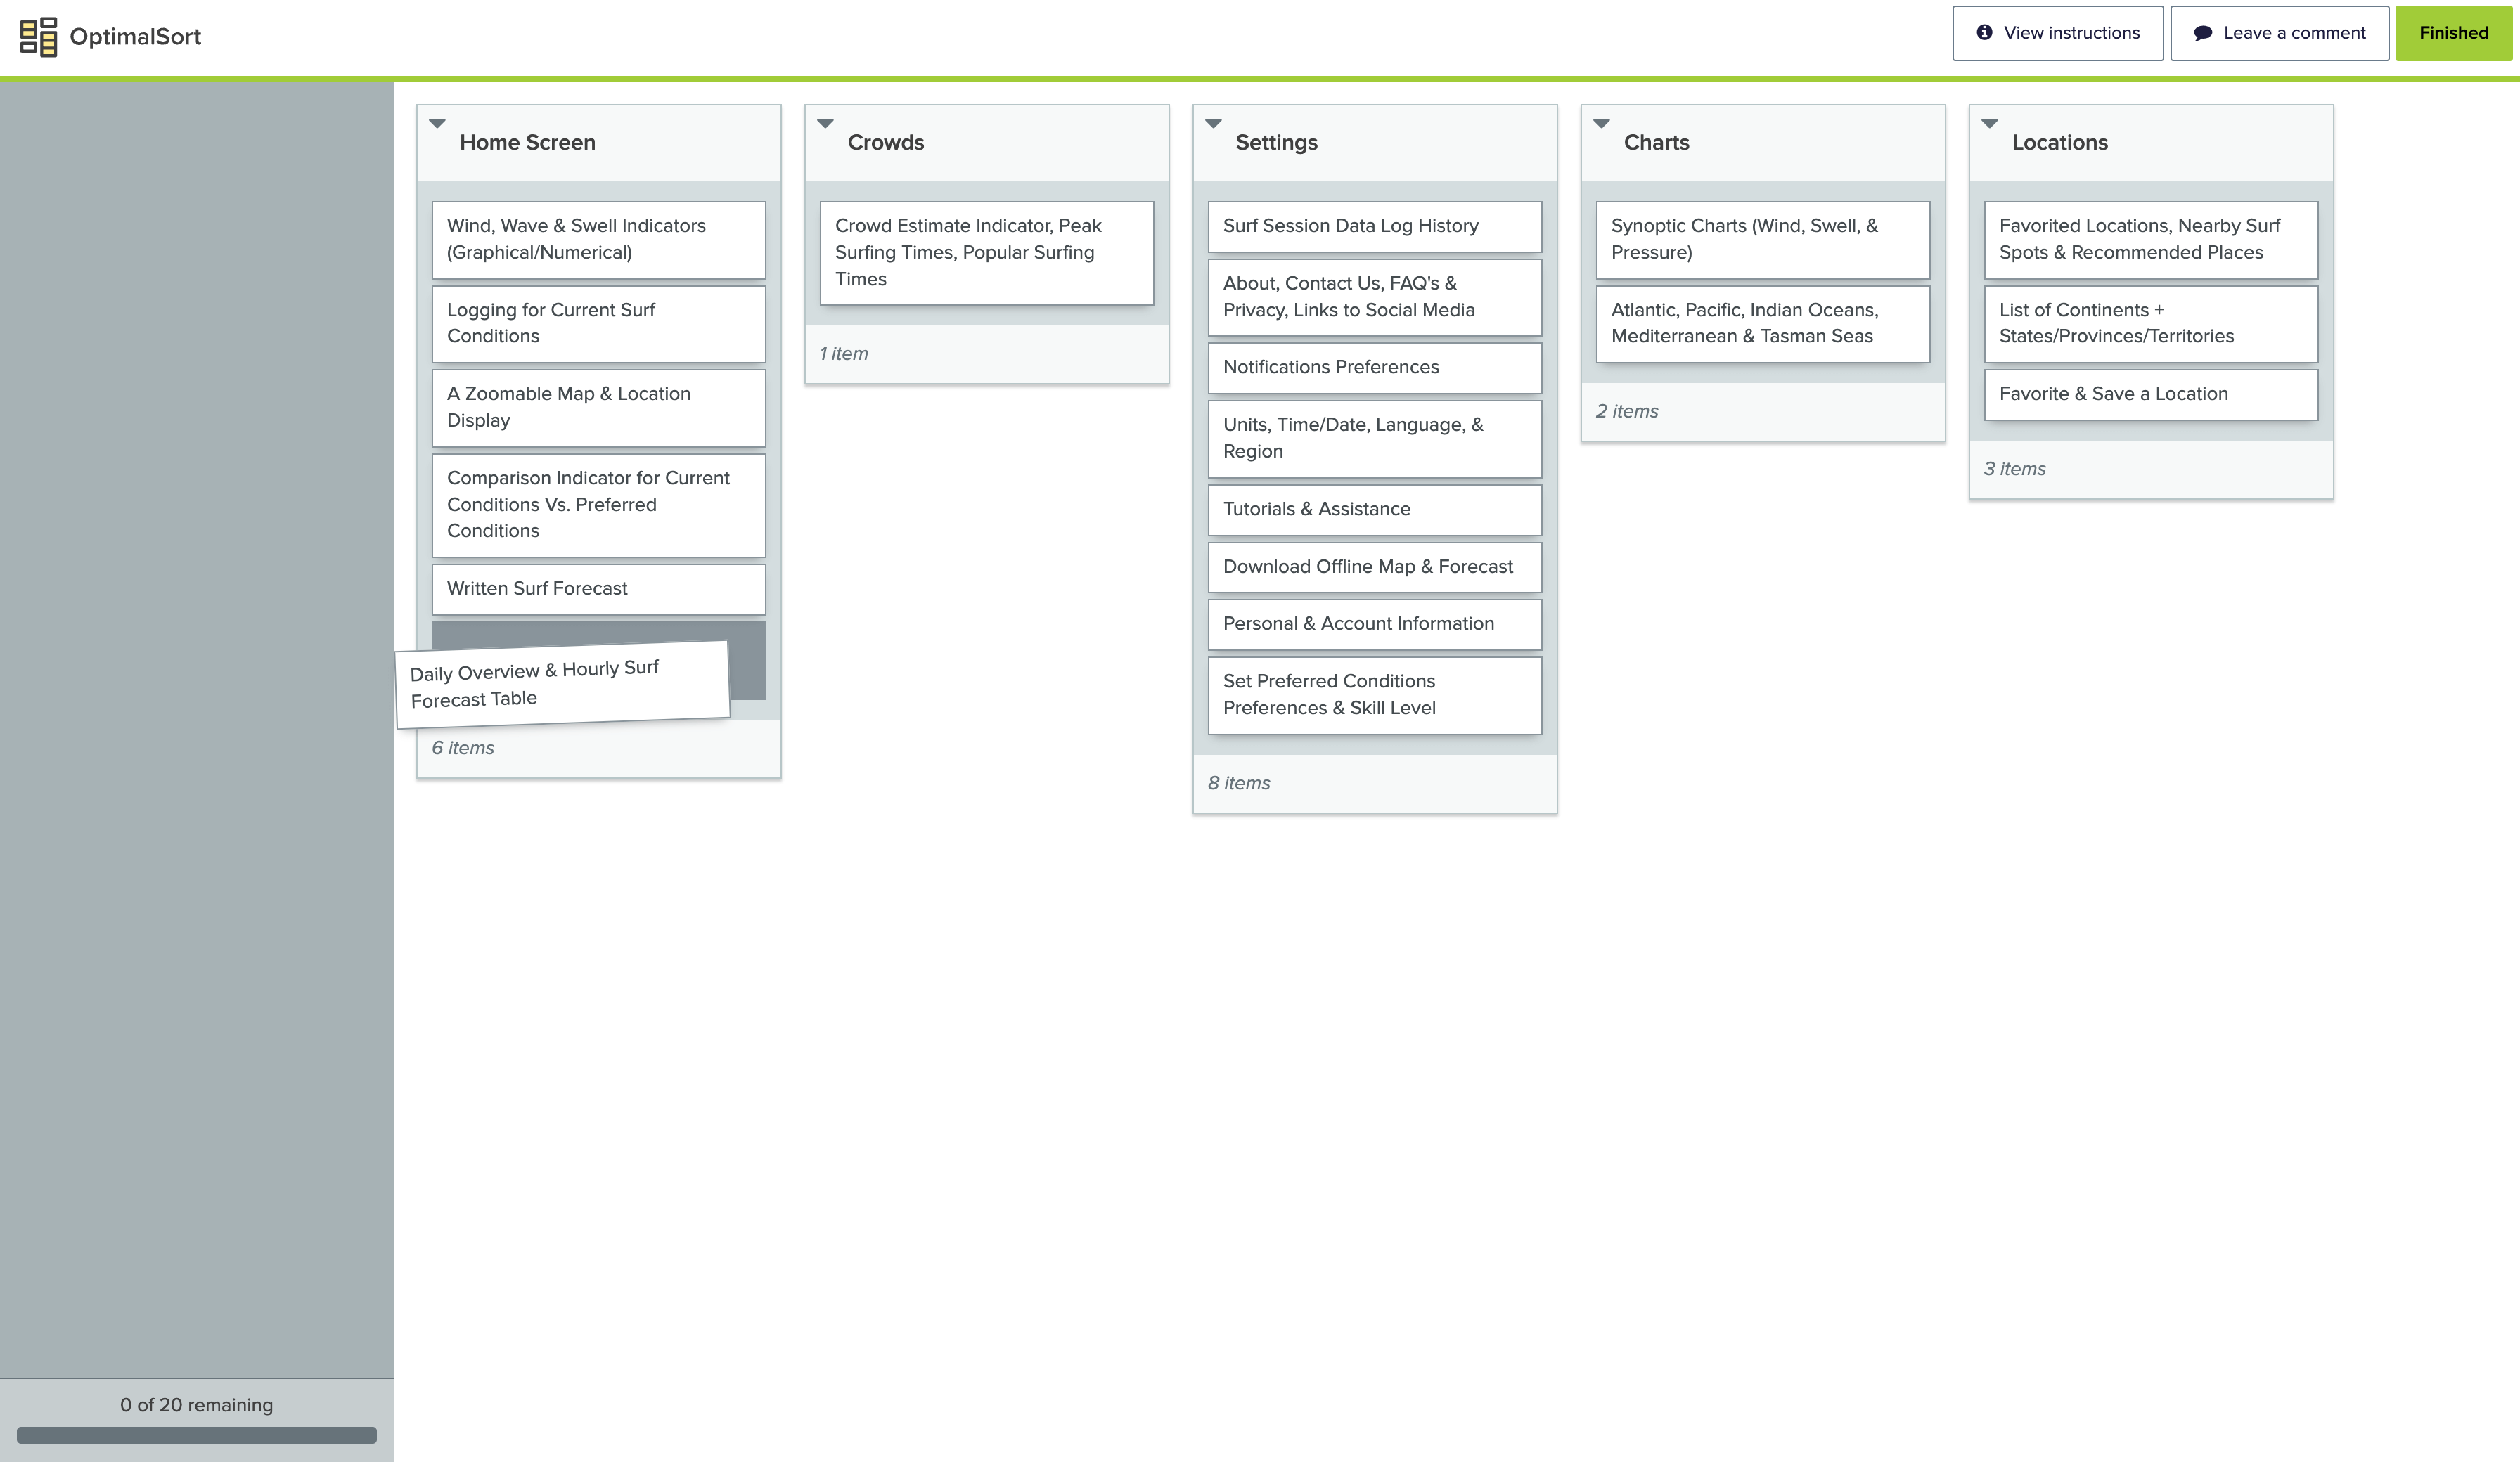The height and width of the screenshot is (1462, 2520).
Task: Select A Zoomable Map & Location Display card
Action: 598,408
